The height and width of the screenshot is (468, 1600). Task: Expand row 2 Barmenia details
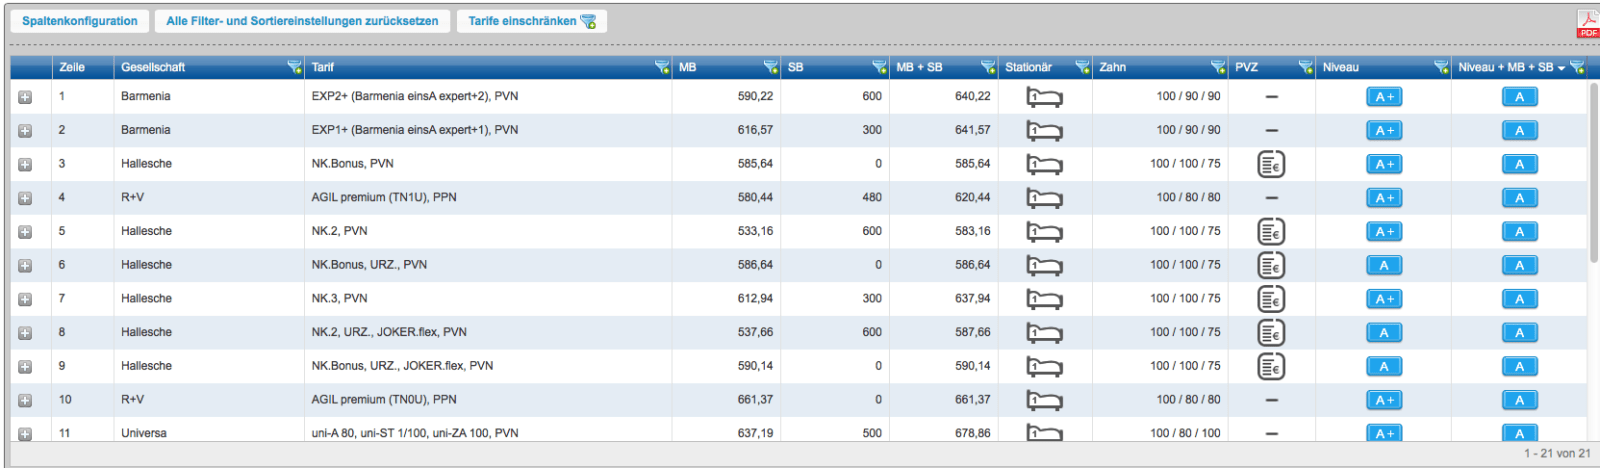click(25, 131)
